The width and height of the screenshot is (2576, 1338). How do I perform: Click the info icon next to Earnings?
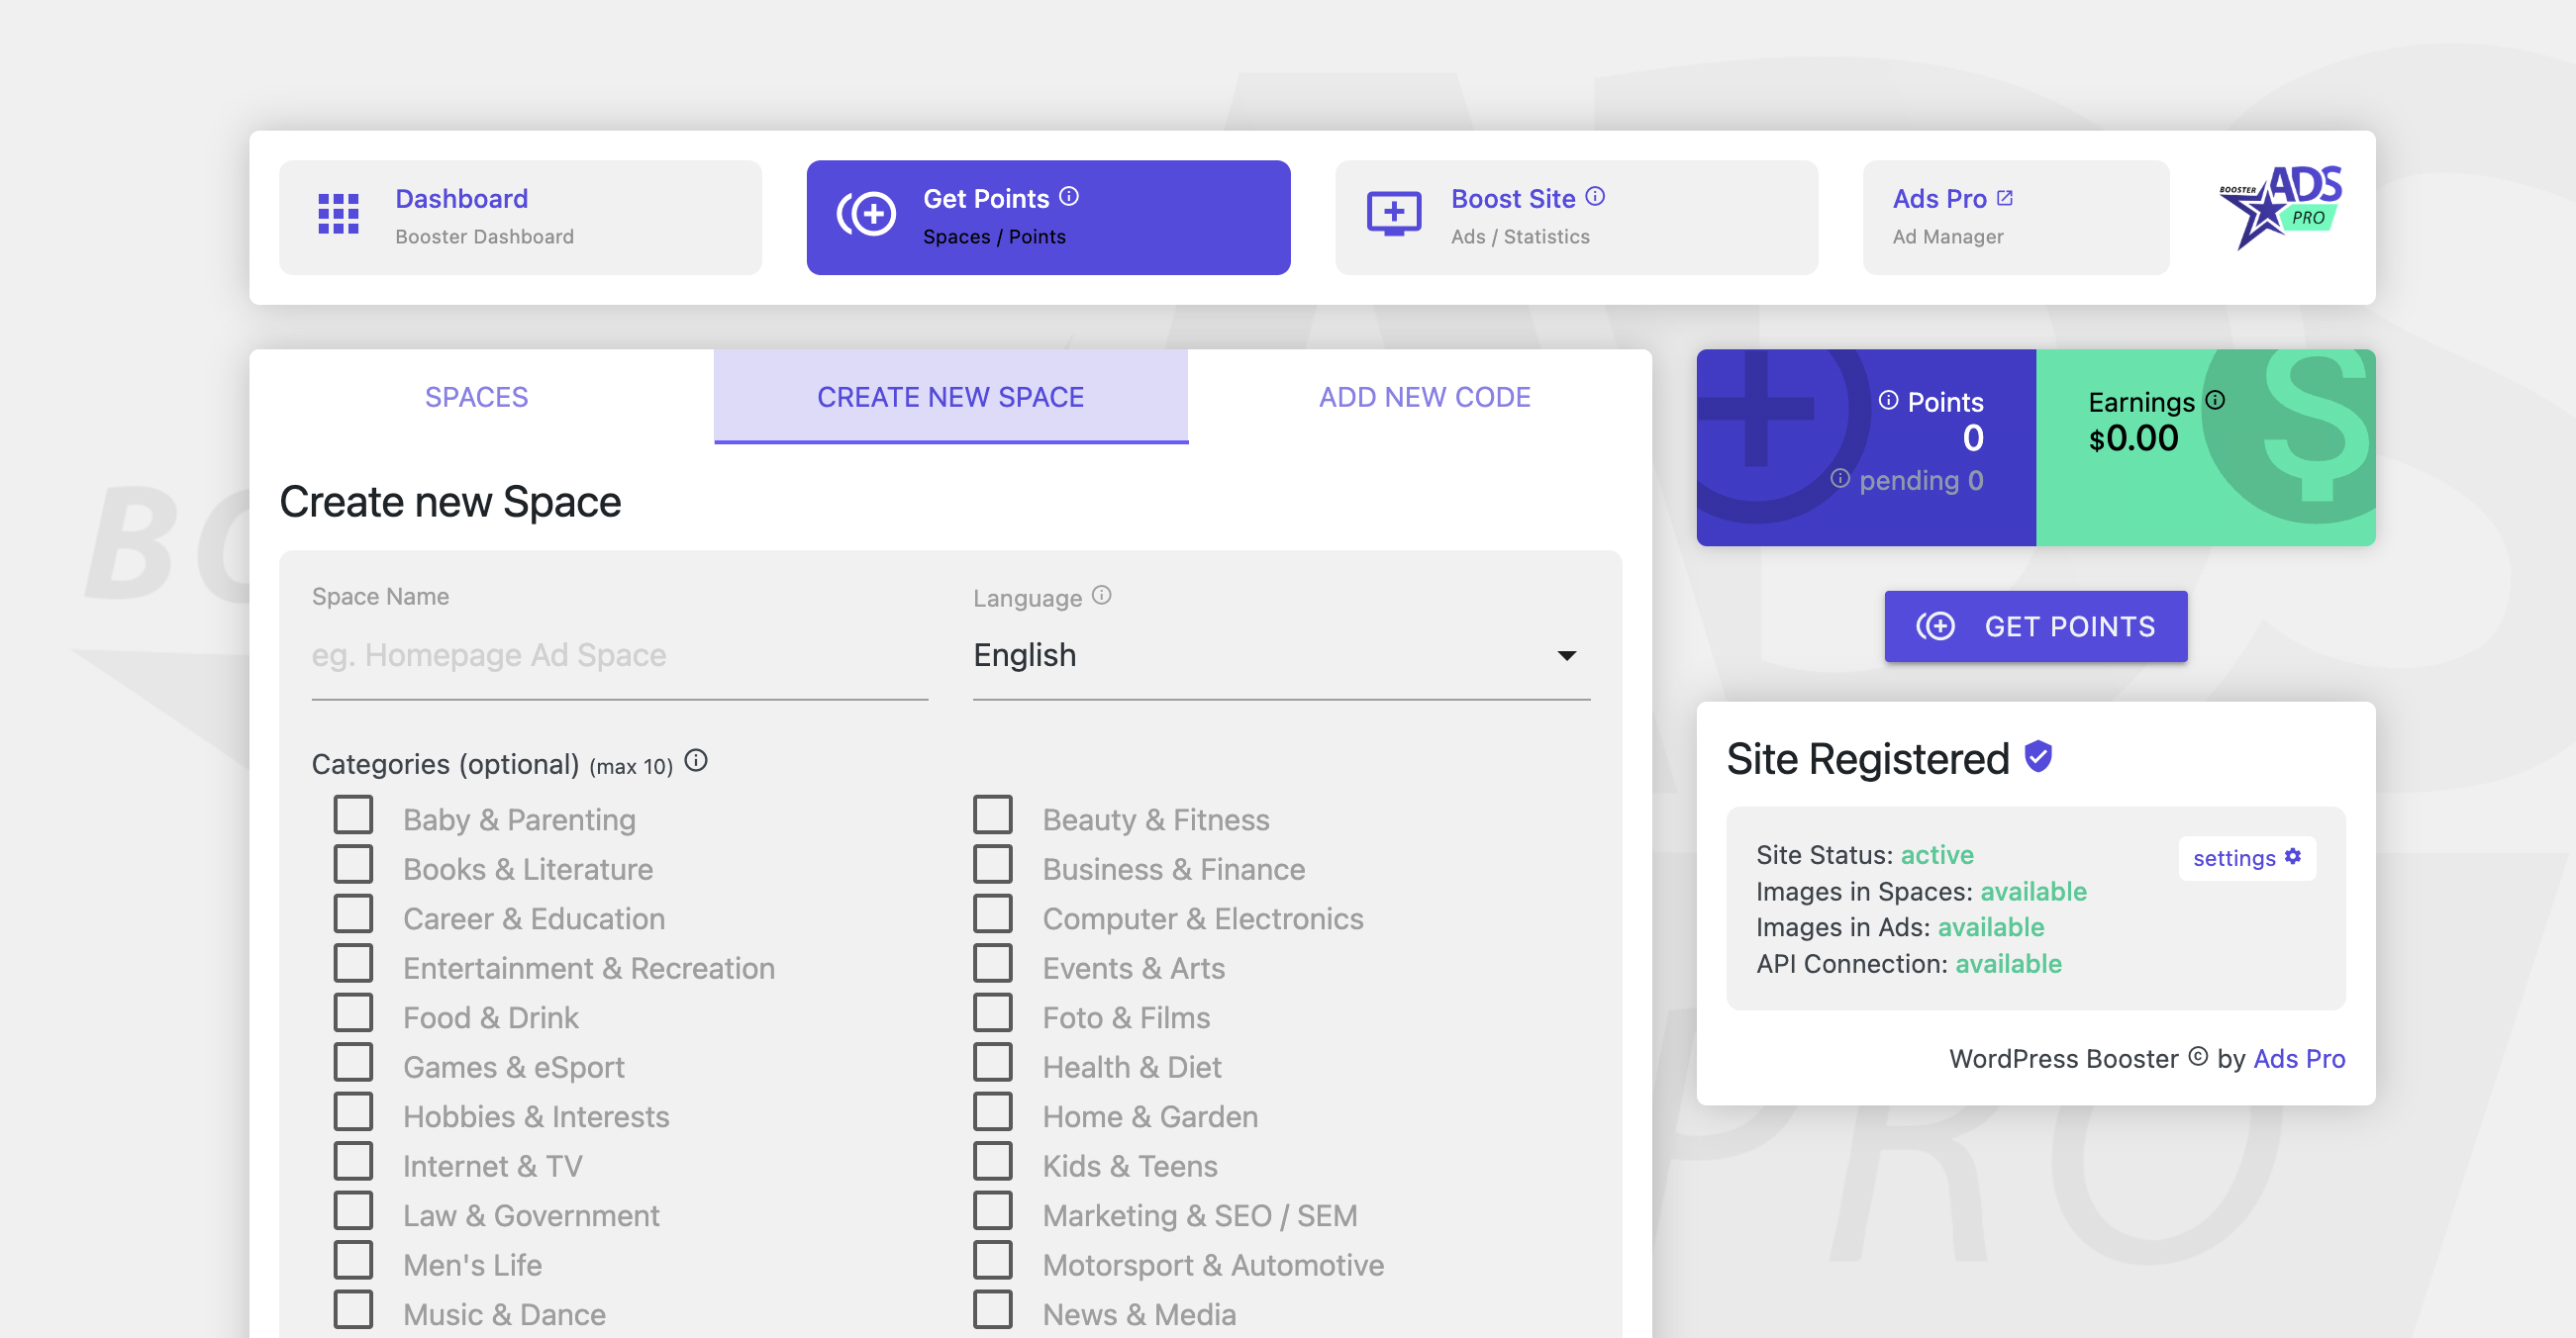[2216, 400]
